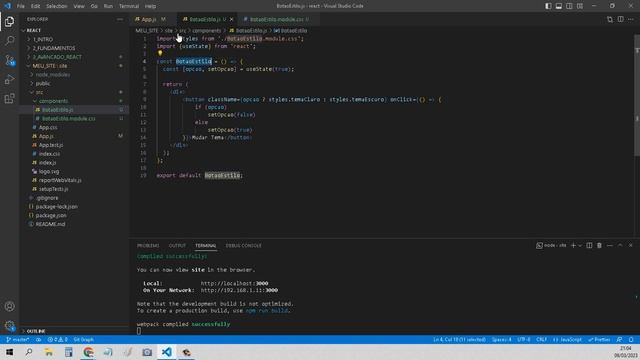This screenshot has width=640, height=360.
Task: Open the localhost:3000 link in terminal
Action: (x=234, y=283)
